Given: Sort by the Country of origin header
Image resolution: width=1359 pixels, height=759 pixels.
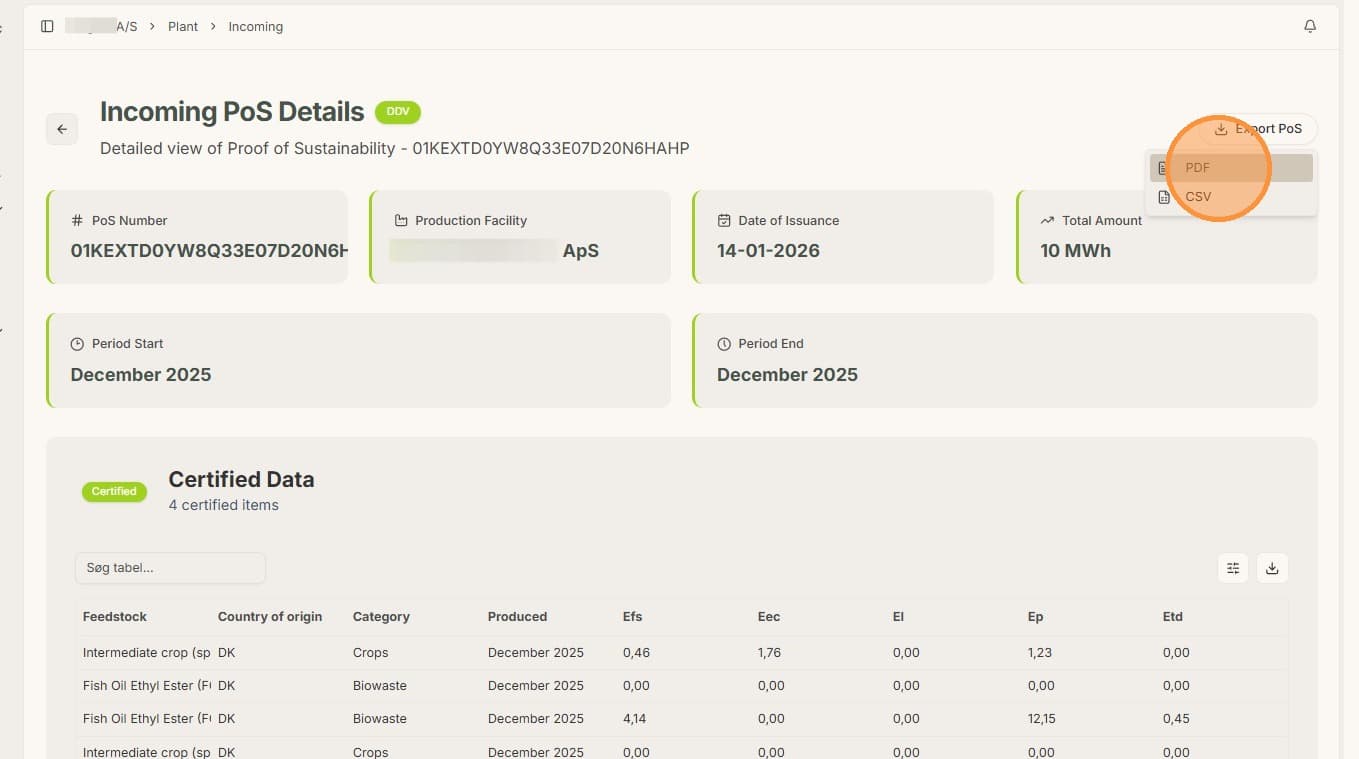Looking at the screenshot, I should pos(270,617).
